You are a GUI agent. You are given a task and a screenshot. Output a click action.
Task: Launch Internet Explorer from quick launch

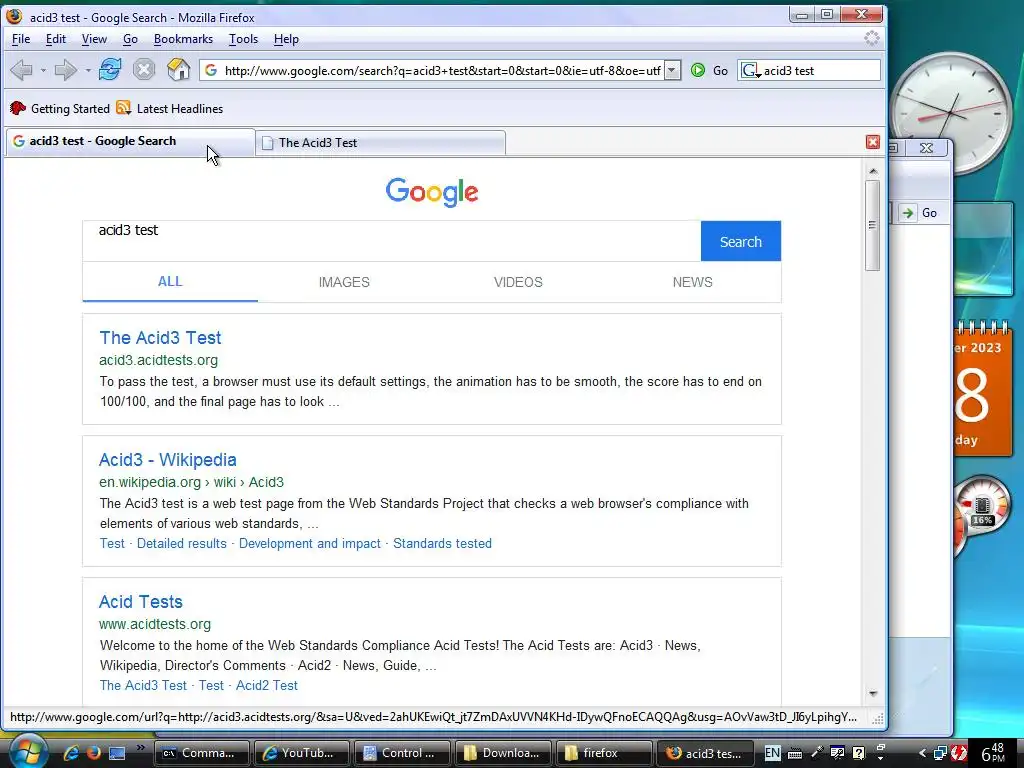[71, 753]
